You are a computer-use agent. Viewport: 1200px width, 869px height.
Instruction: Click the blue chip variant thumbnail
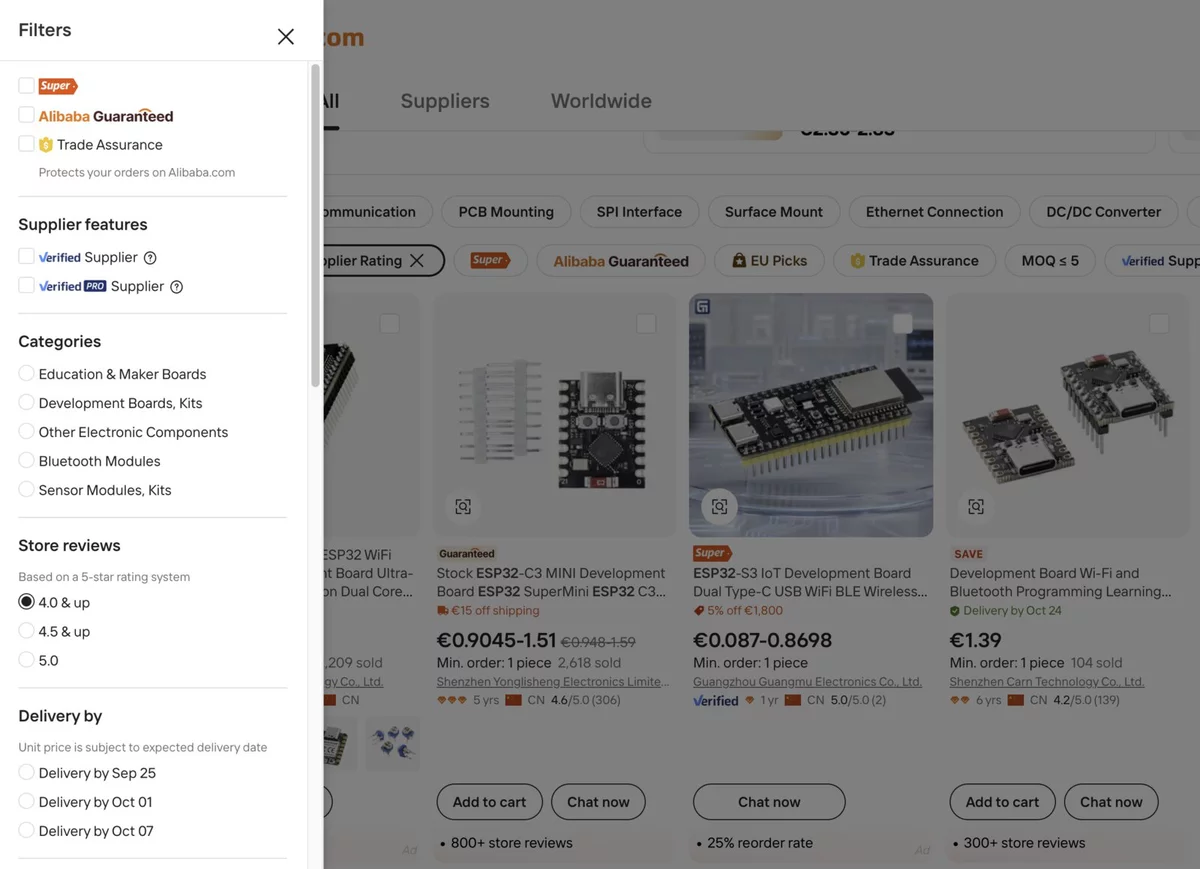(393, 744)
